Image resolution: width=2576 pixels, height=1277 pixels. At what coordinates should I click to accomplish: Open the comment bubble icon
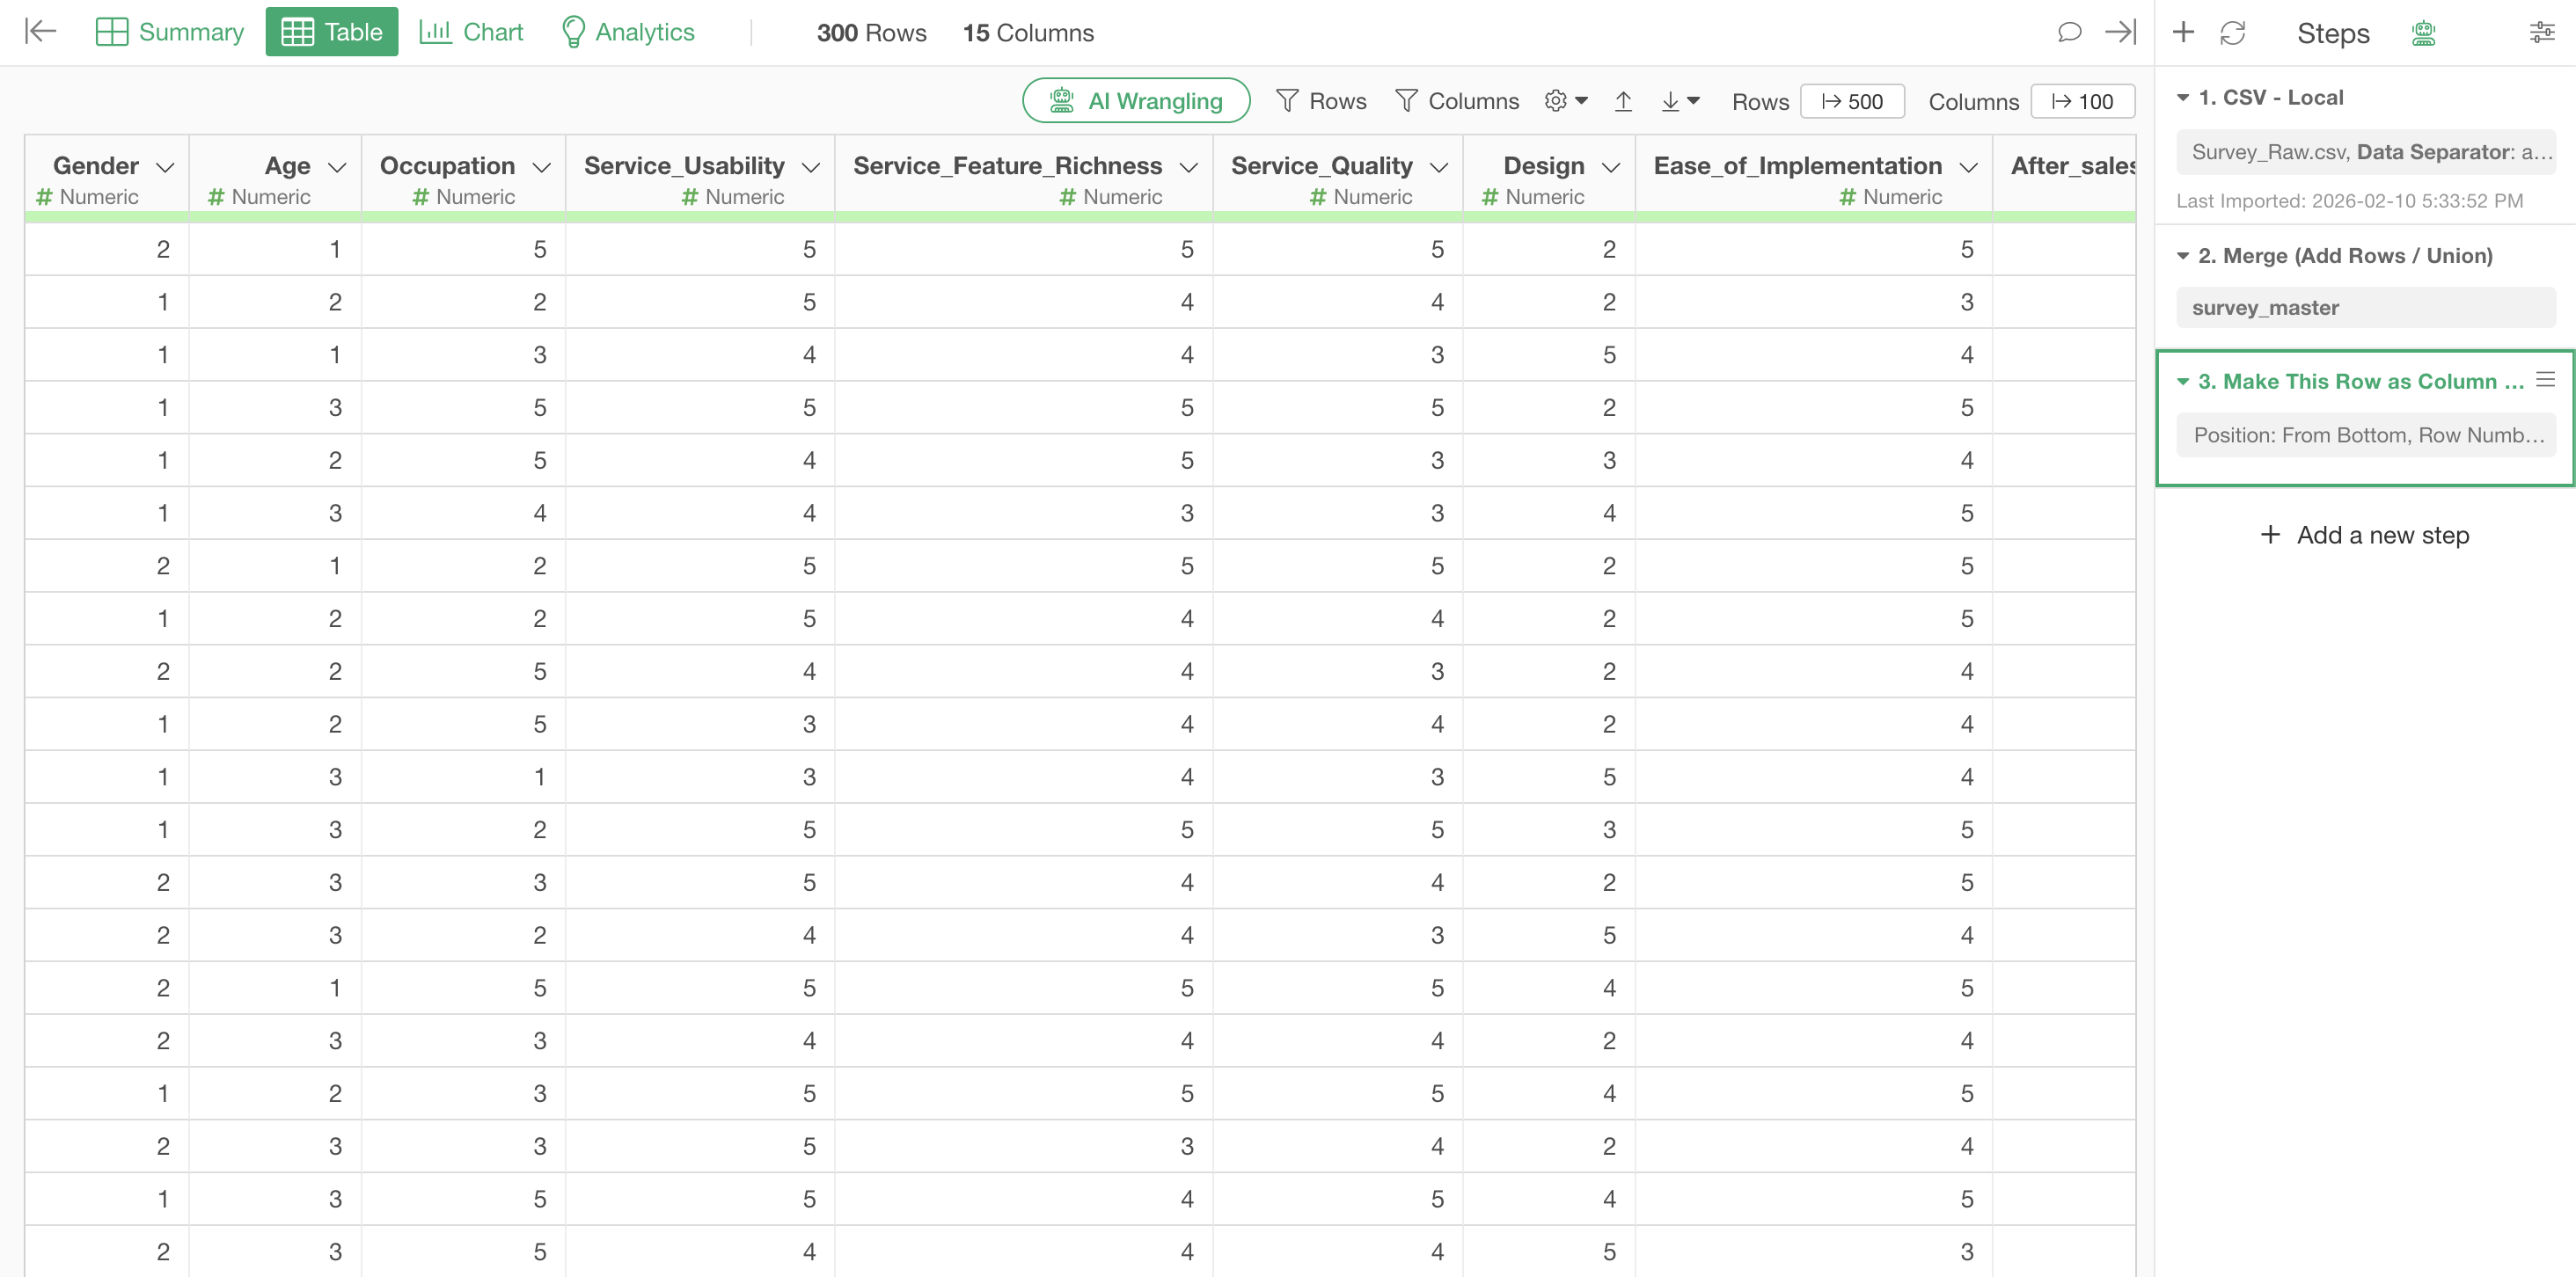coord(2069,32)
